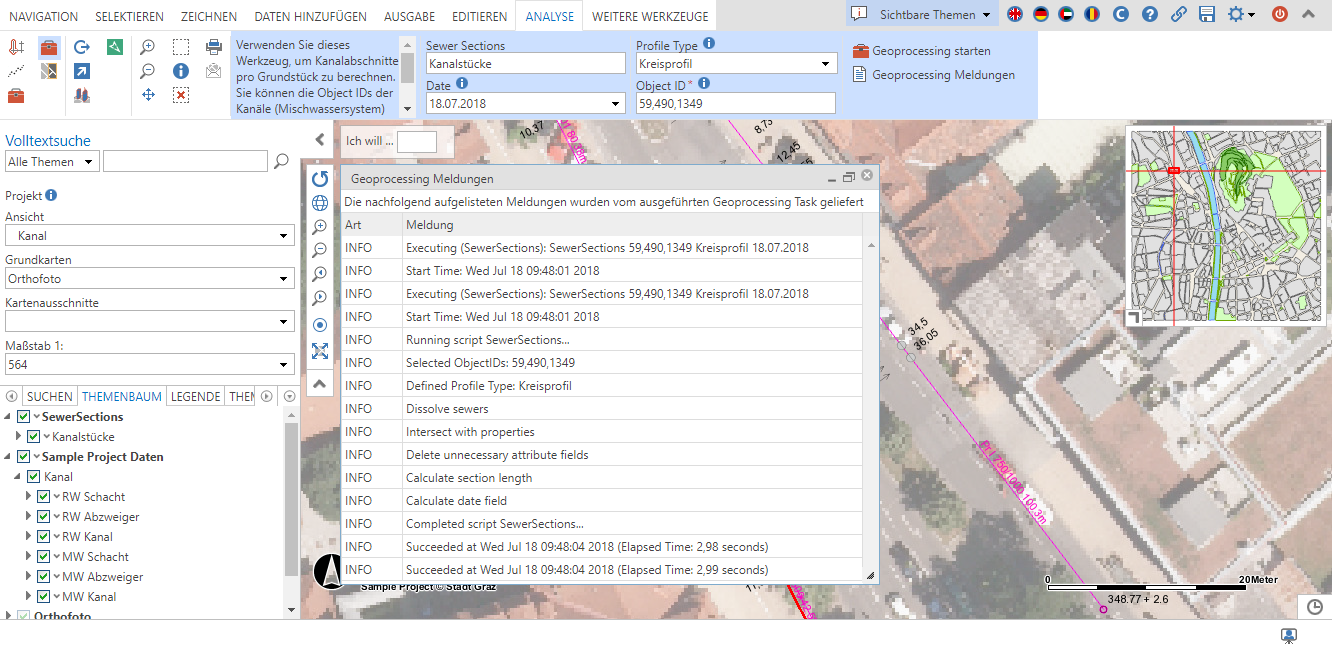Viewport: 1332px width, 646px height.
Task: Open the EDITIEREN ribbon tab
Action: [479, 17]
